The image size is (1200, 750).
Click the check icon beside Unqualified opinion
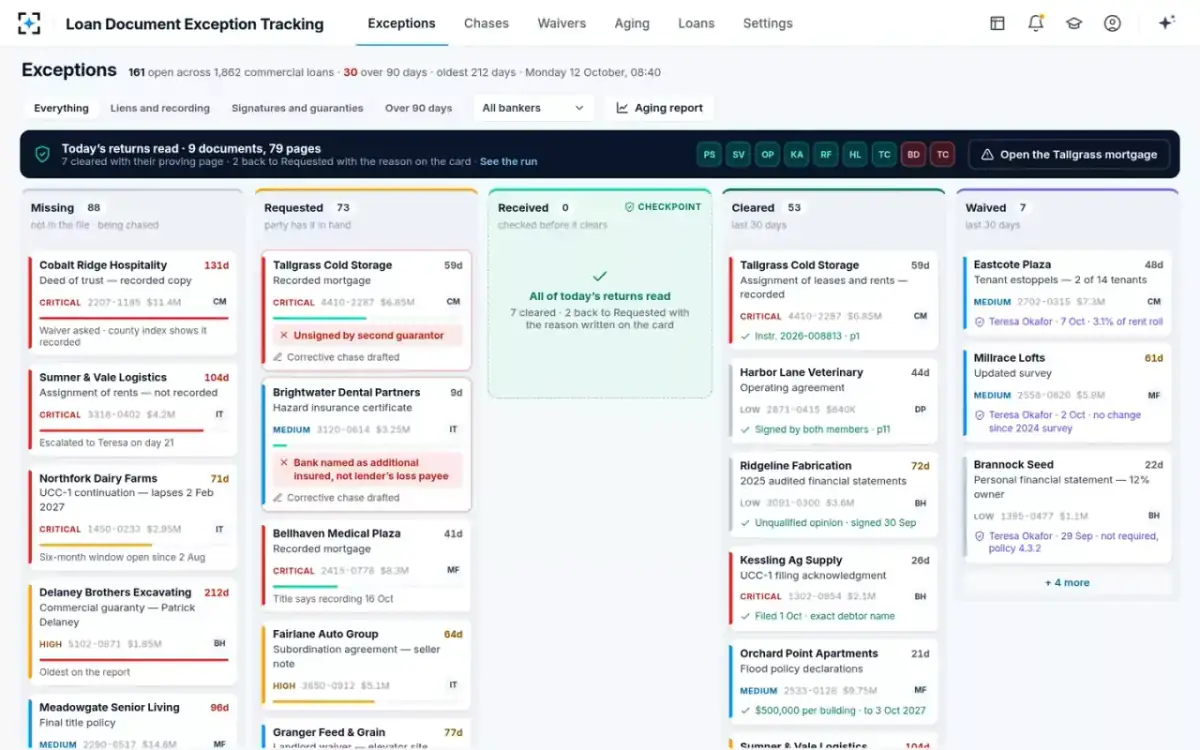745,523
